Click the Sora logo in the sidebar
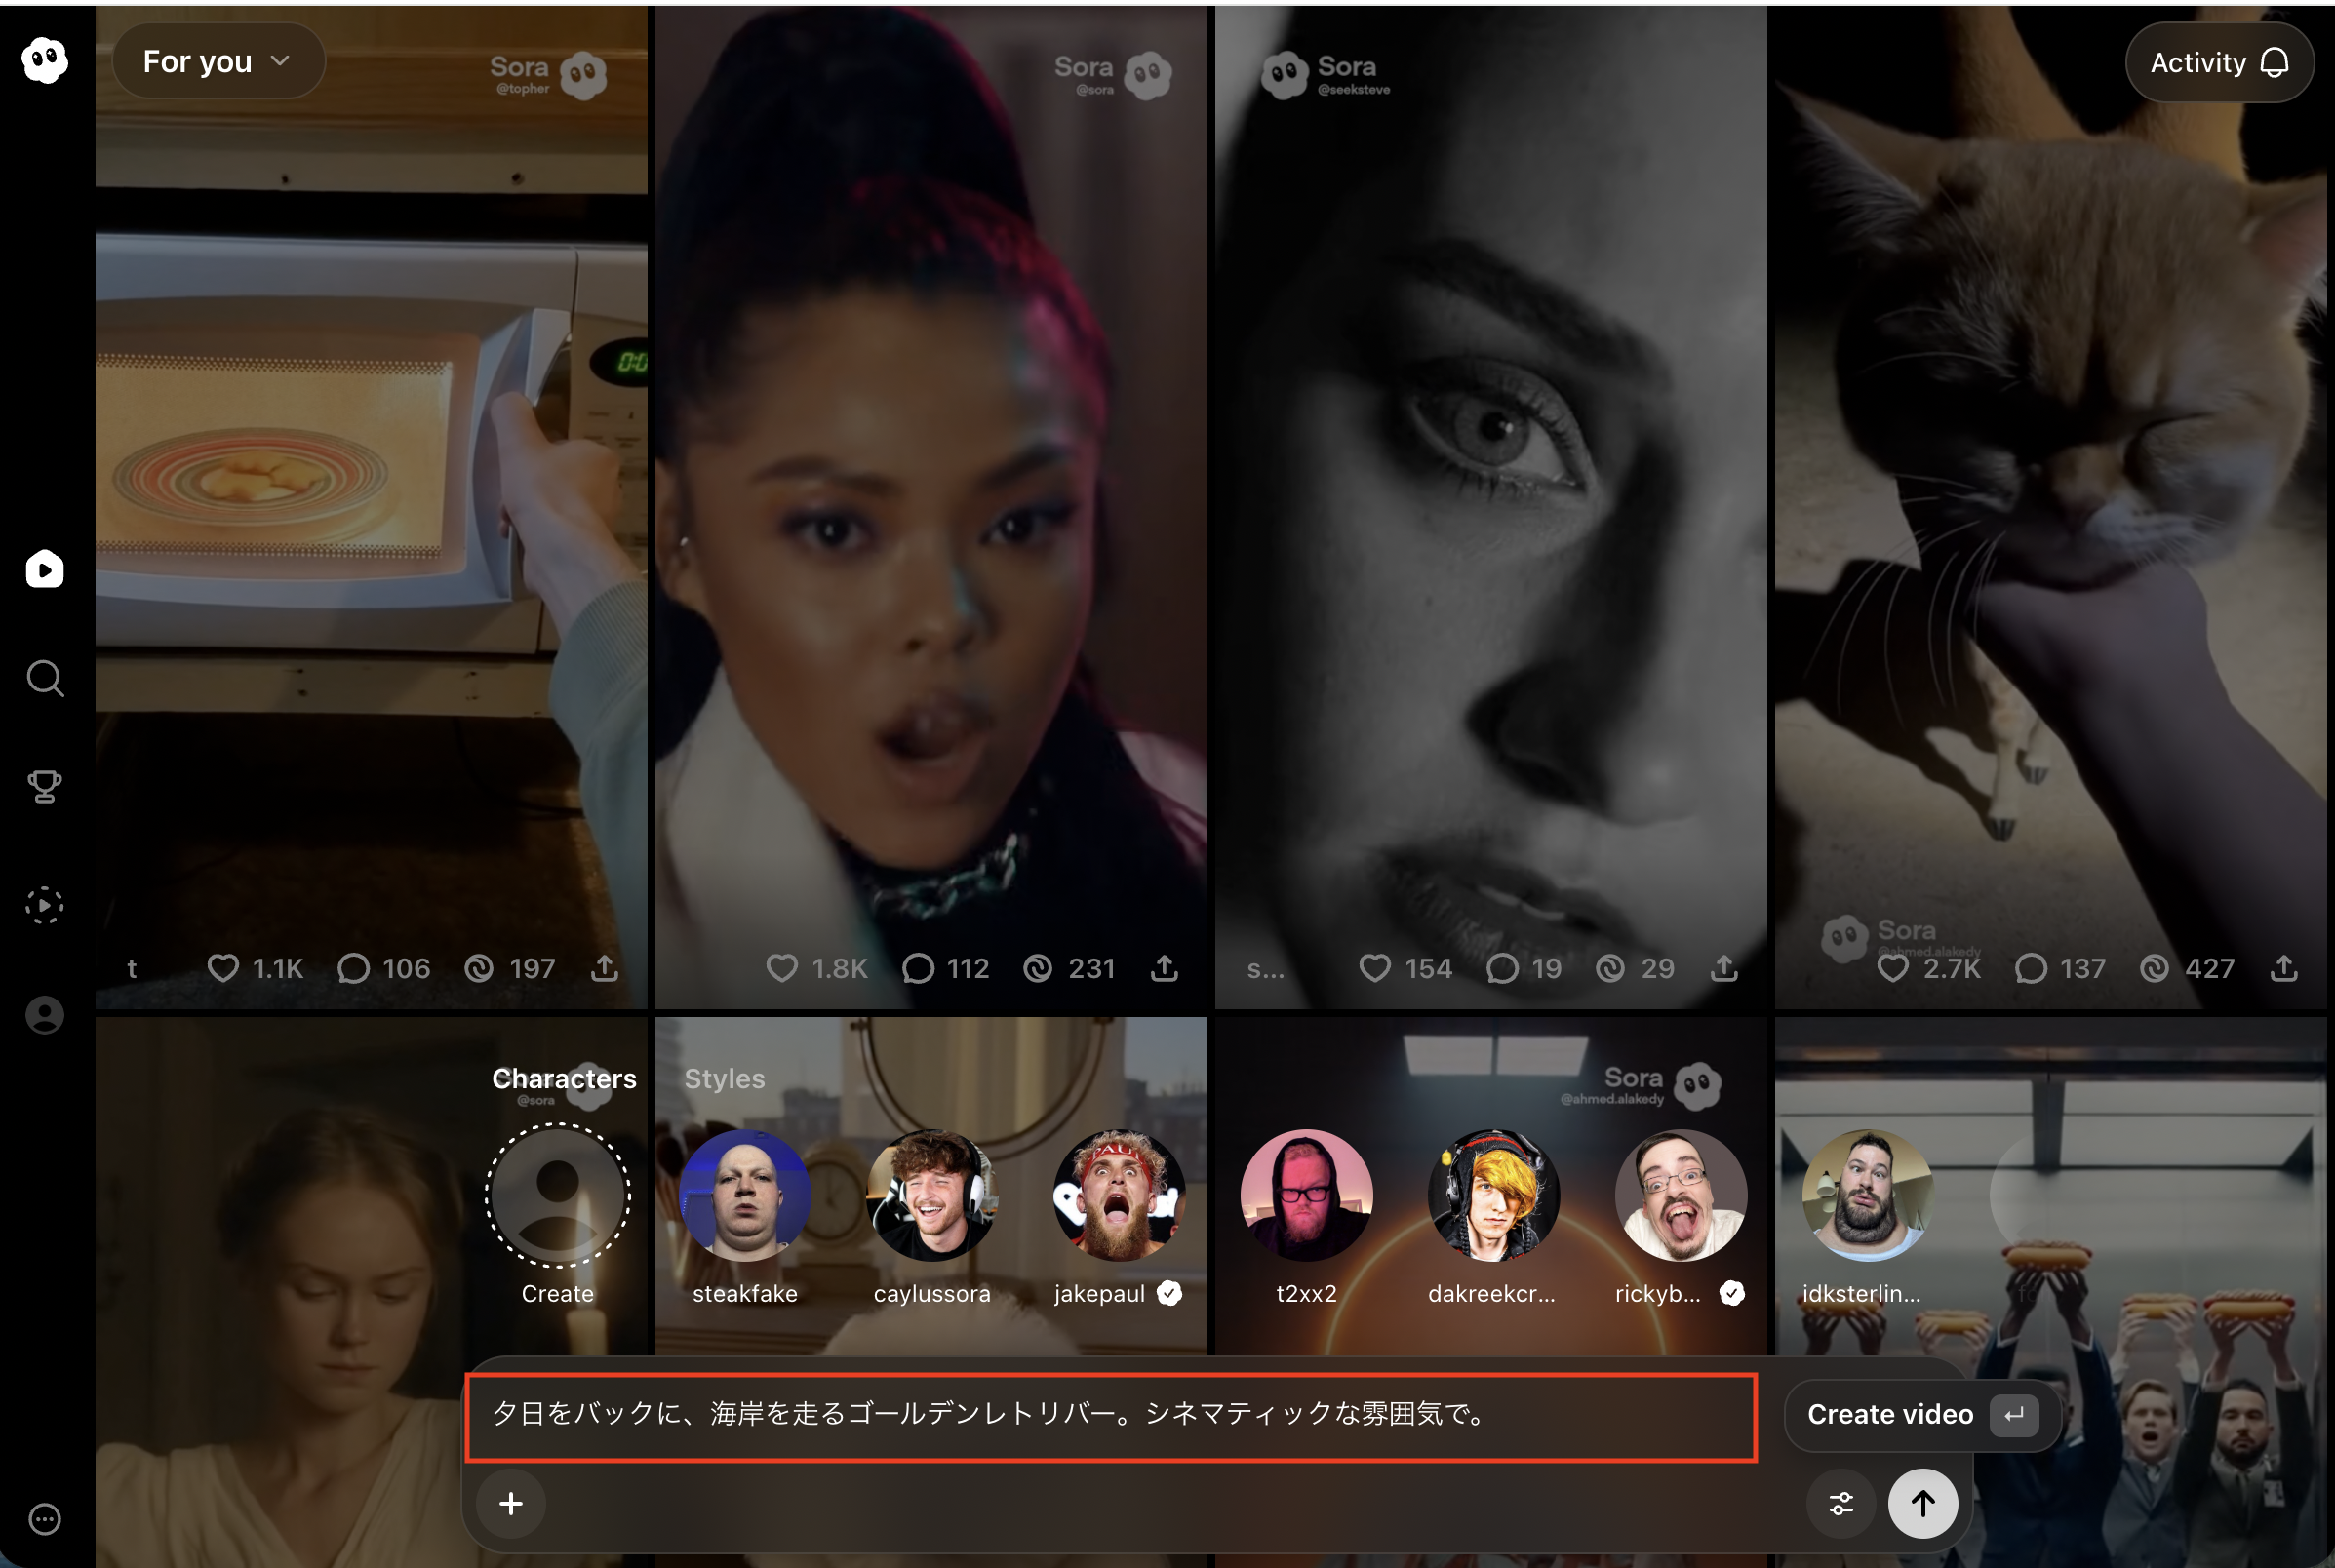2335x1568 pixels. click(x=45, y=60)
